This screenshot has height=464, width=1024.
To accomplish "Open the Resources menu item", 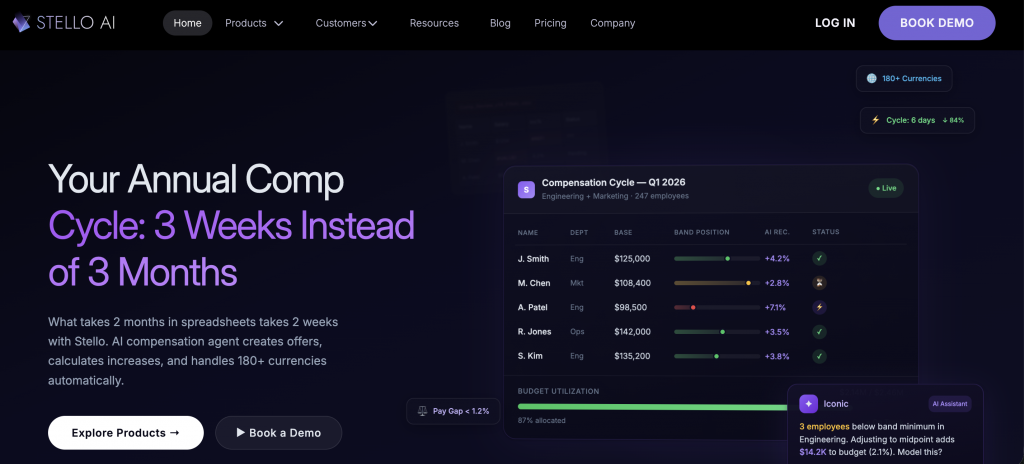I will (x=434, y=23).
